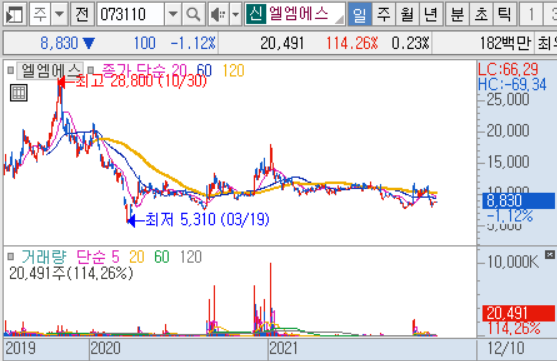This screenshot has height=361, width=557.
Task: Click the HC:-69.34 indicator text
Action: 512,85
